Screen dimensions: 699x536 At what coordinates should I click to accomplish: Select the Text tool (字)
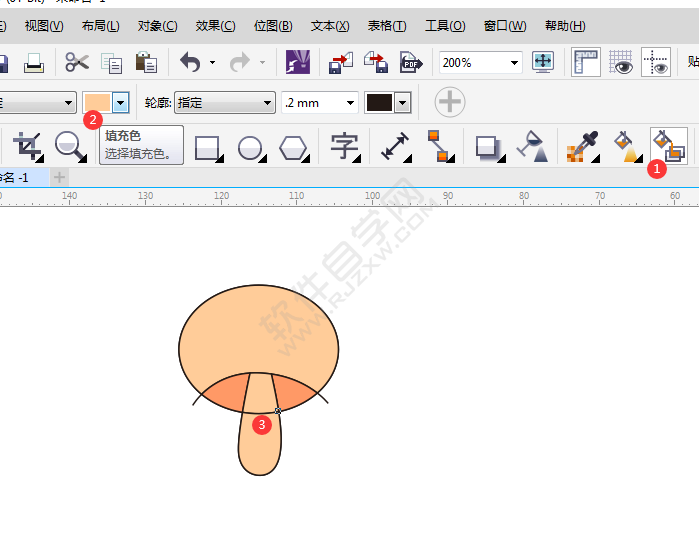344,148
